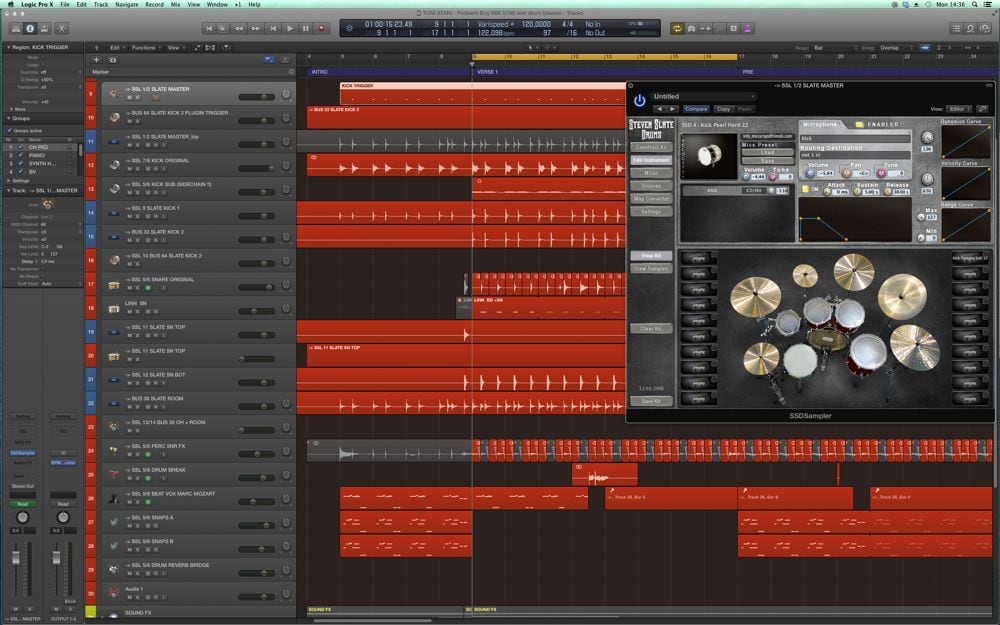Open the Tracks area View dropdown
This screenshot has height=625, width=1000.
[x=175, y=47]
